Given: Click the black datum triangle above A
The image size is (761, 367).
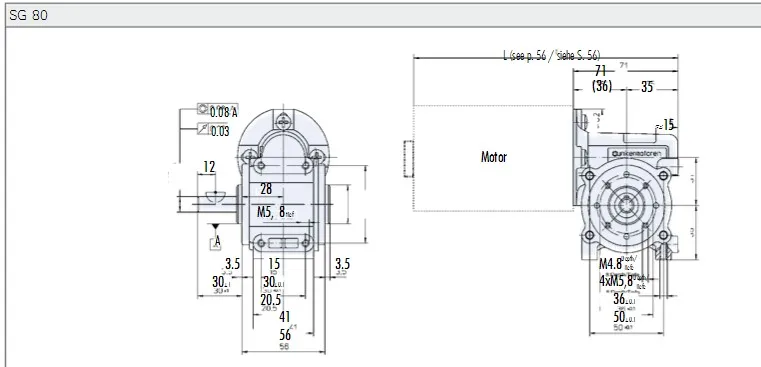Looking at the screenshot, I should [x=215, y=227].
